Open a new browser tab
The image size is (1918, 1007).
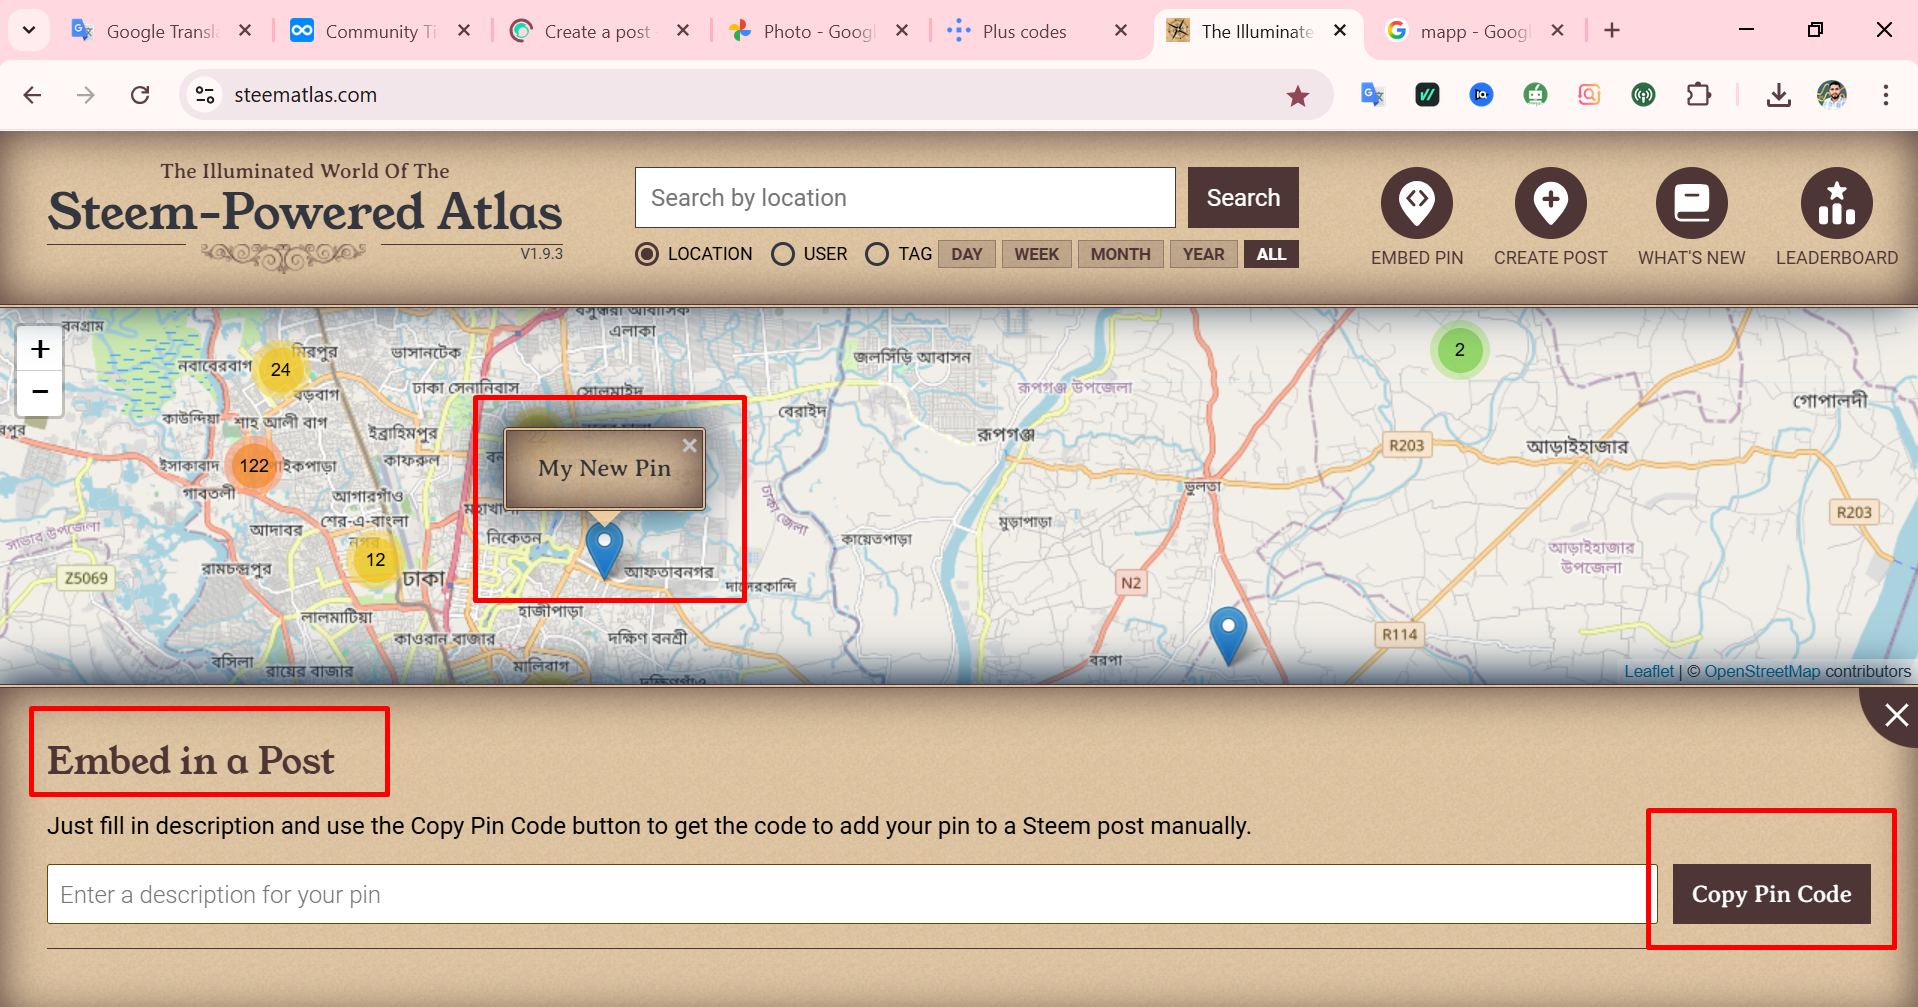coord(1612,31)
